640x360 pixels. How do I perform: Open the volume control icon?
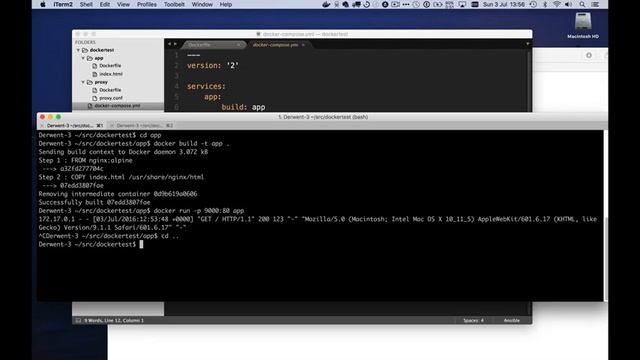click(569, 4)
